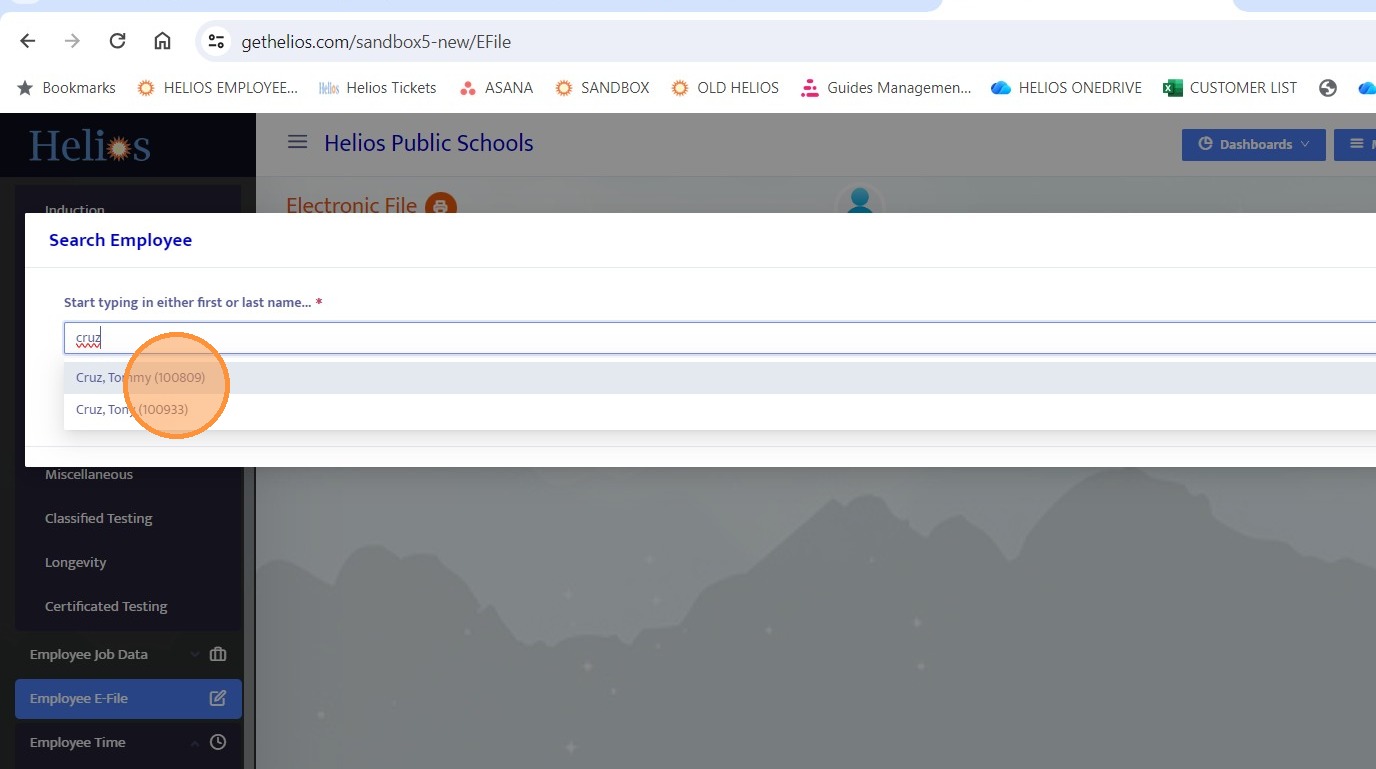Image resolution: width=1376 pixels, height=769 pixels.
Task: Click the Employee Job Data briefcase icon
Action: point(218,655)
